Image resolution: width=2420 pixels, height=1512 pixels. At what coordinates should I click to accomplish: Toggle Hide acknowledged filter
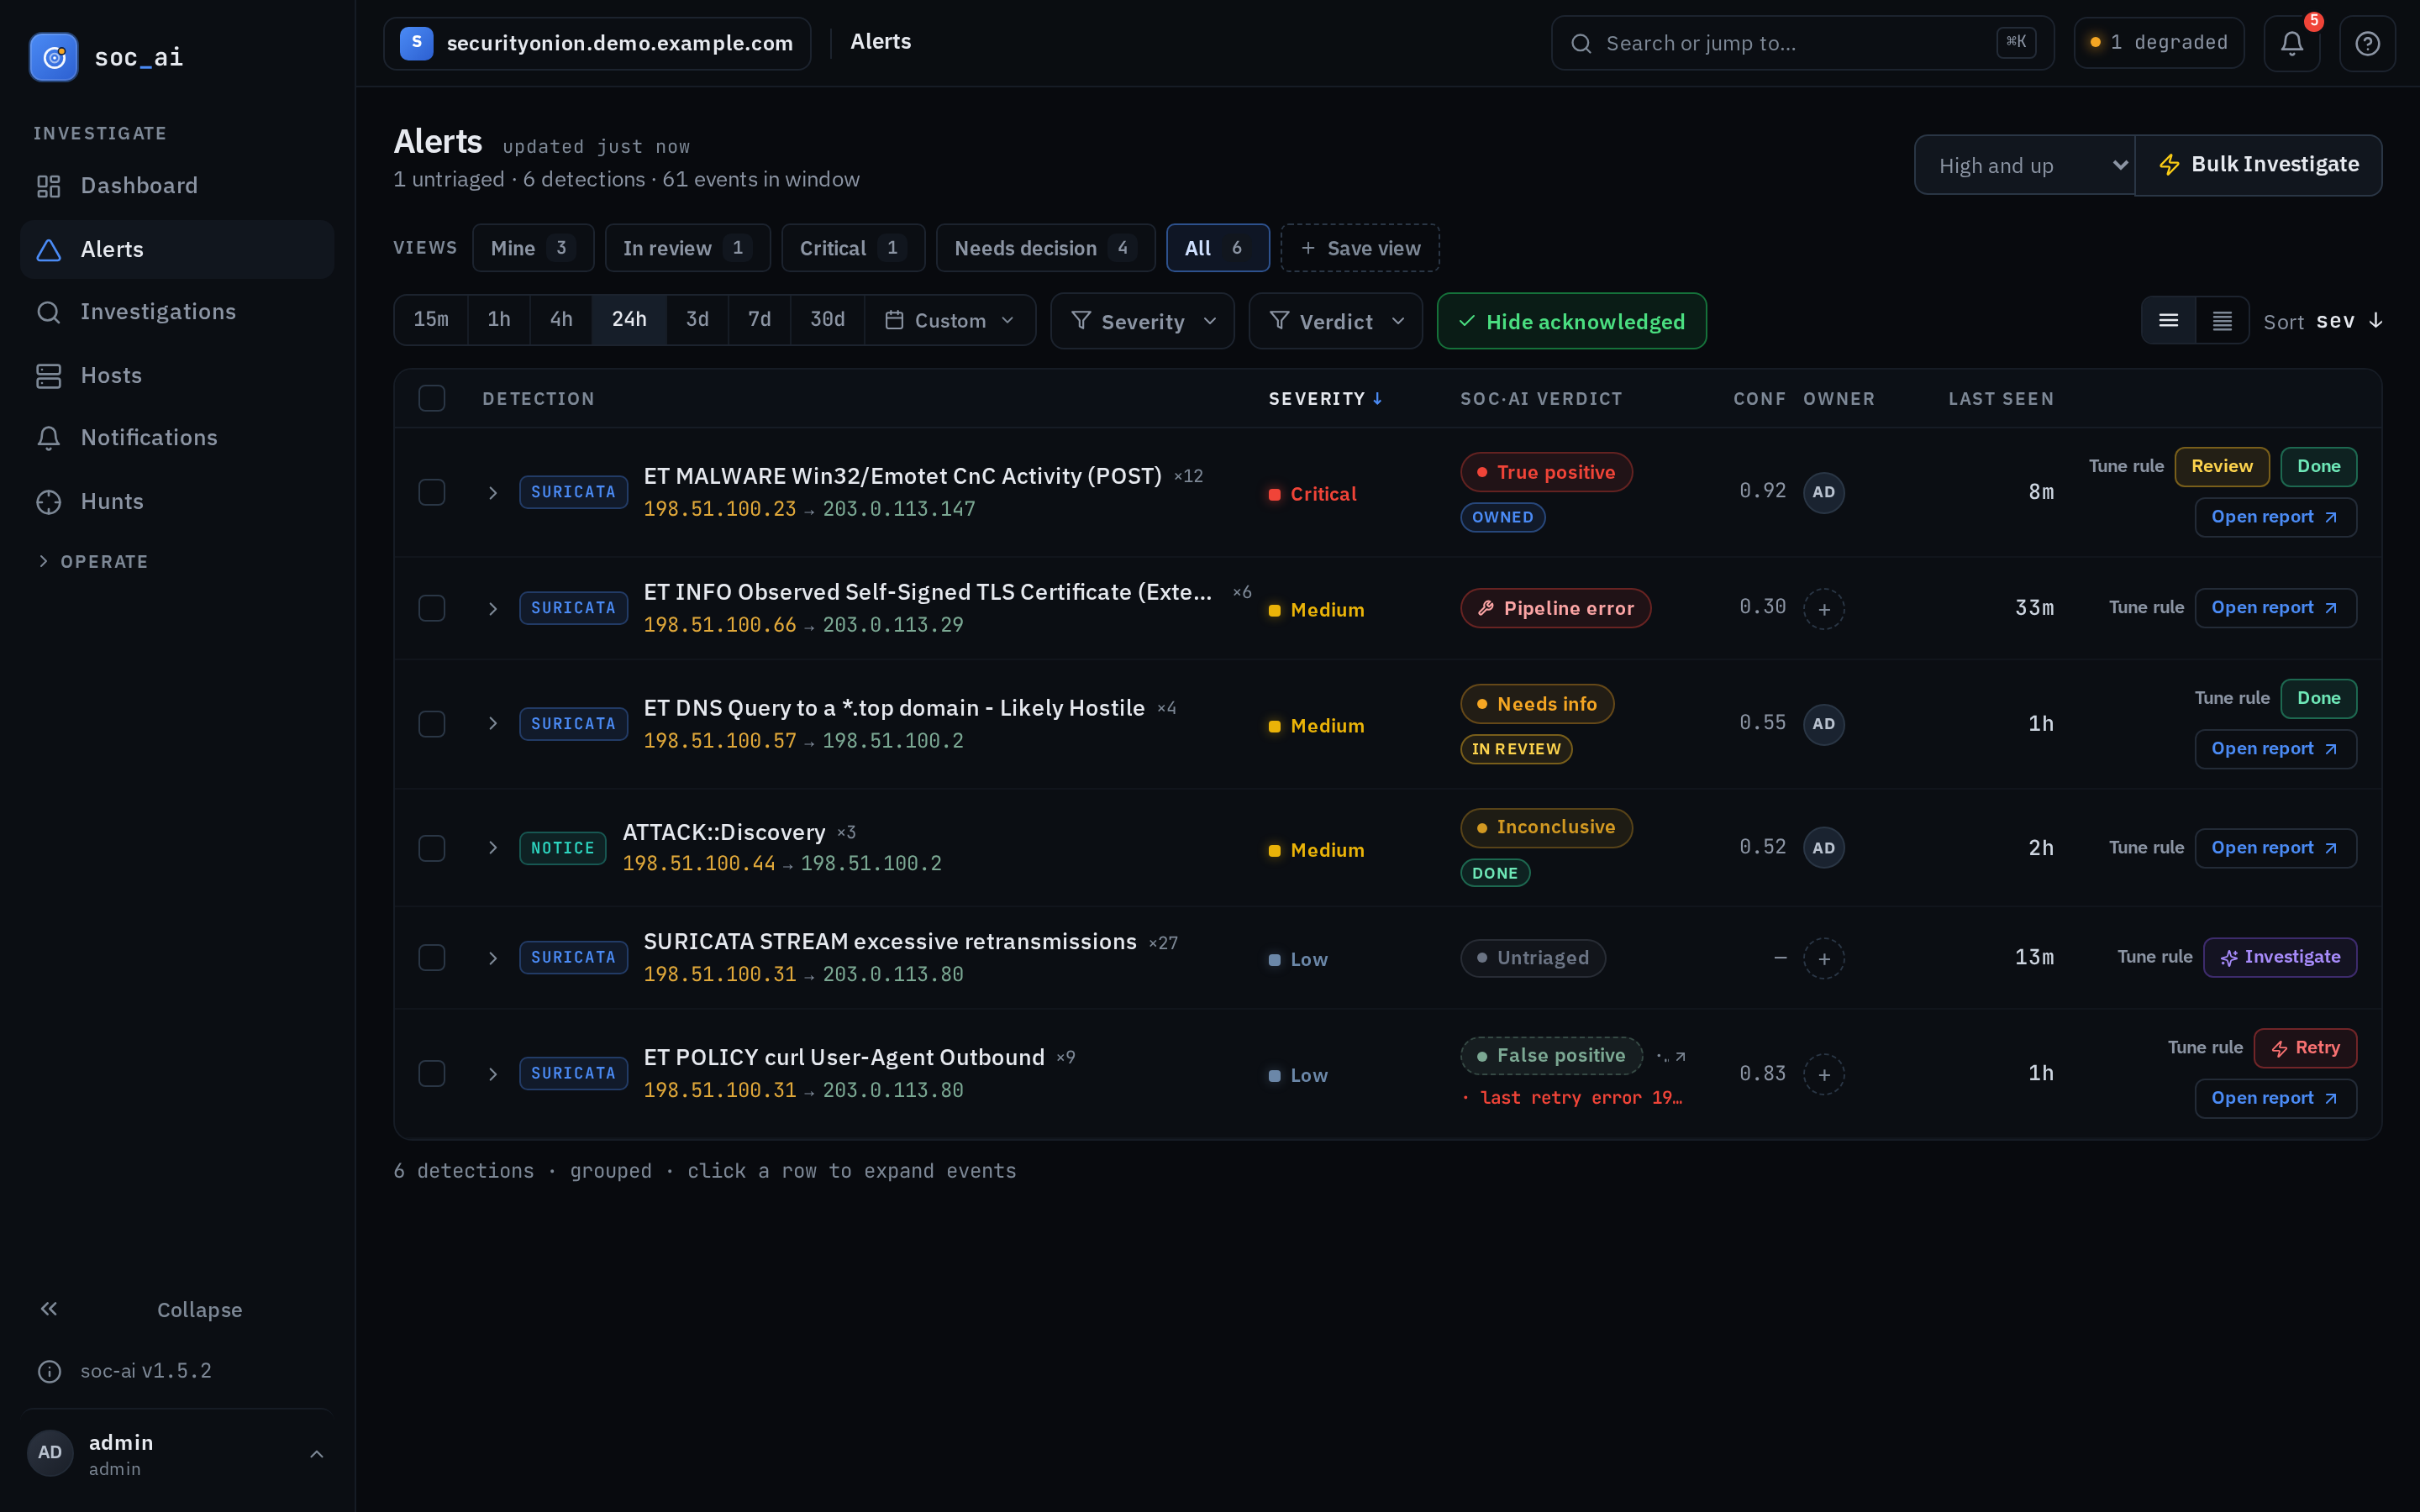(1571, 321)
